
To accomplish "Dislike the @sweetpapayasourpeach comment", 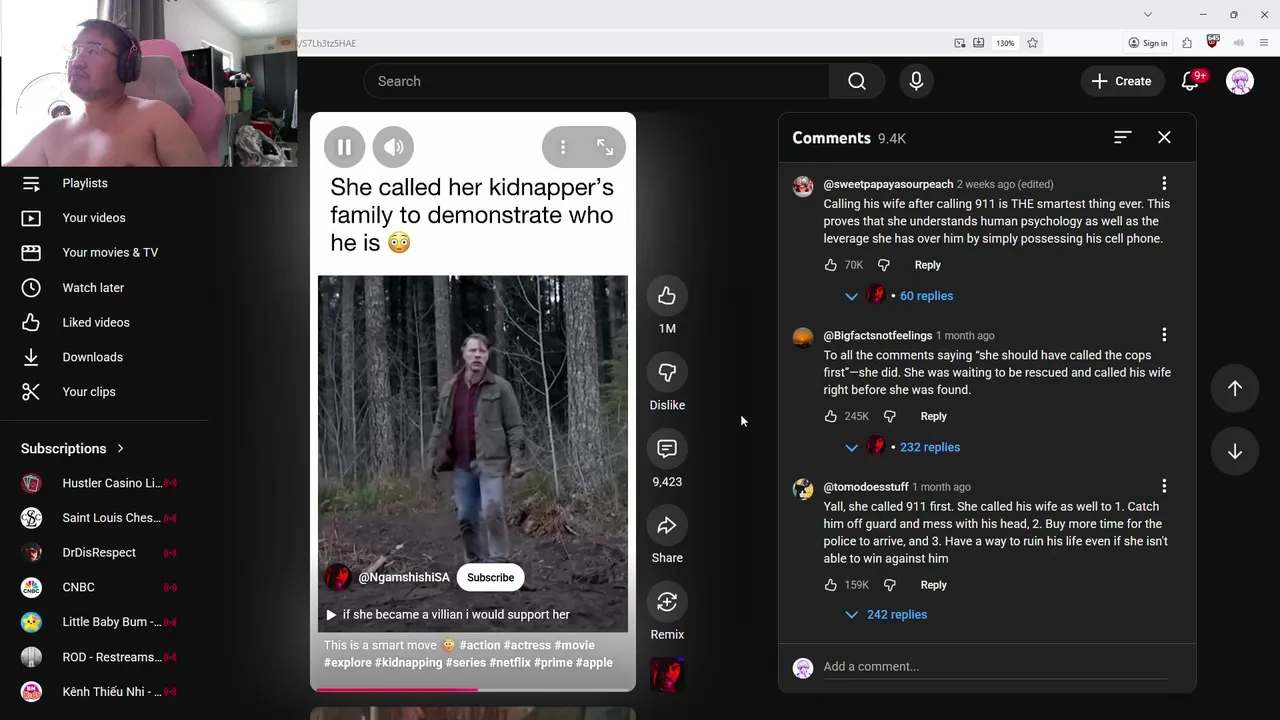I will pos(884,265).
